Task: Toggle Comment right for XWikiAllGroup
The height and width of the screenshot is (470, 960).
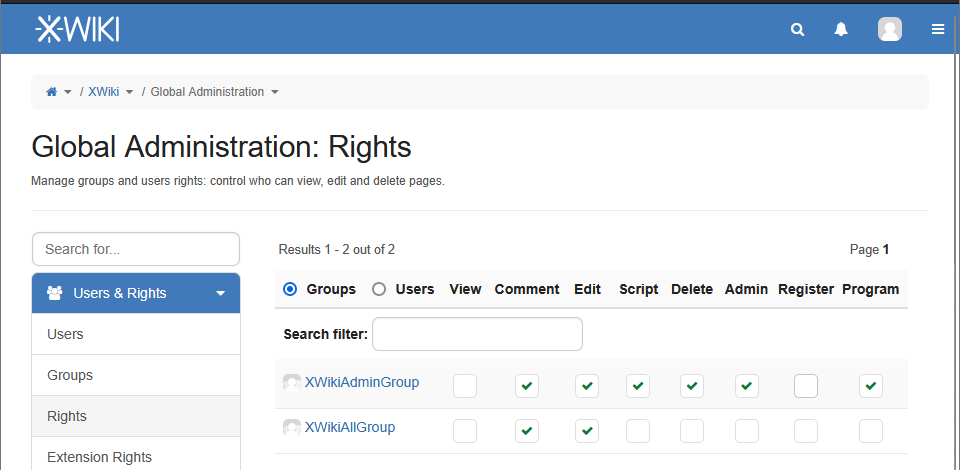Action: coord(527,431)
